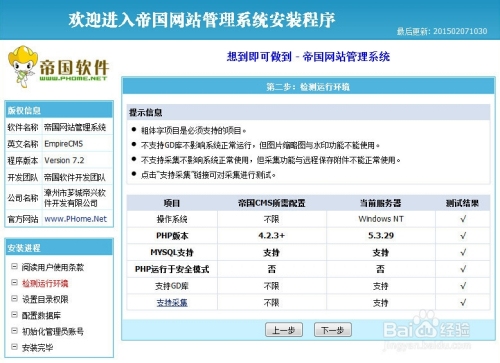500x363 pixels.
Task: Select 阅读用户使用条款 install step text
Action: (53, 267)
